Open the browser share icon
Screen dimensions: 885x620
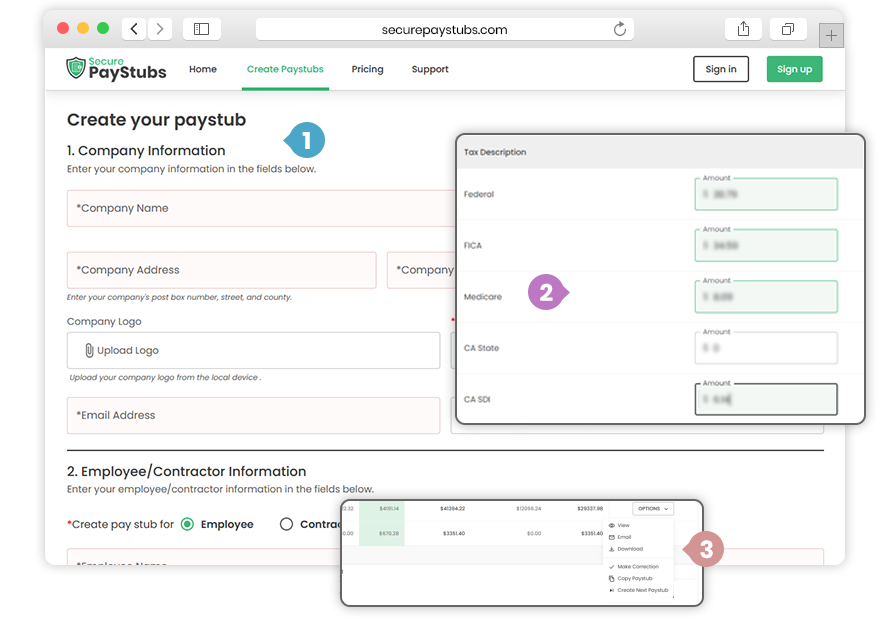point(744,29)
